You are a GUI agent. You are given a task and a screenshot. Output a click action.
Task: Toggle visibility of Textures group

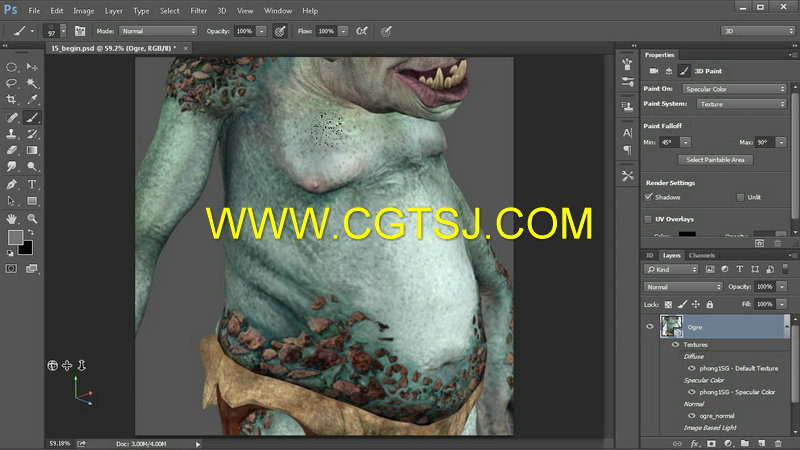(x=676, y=344)
